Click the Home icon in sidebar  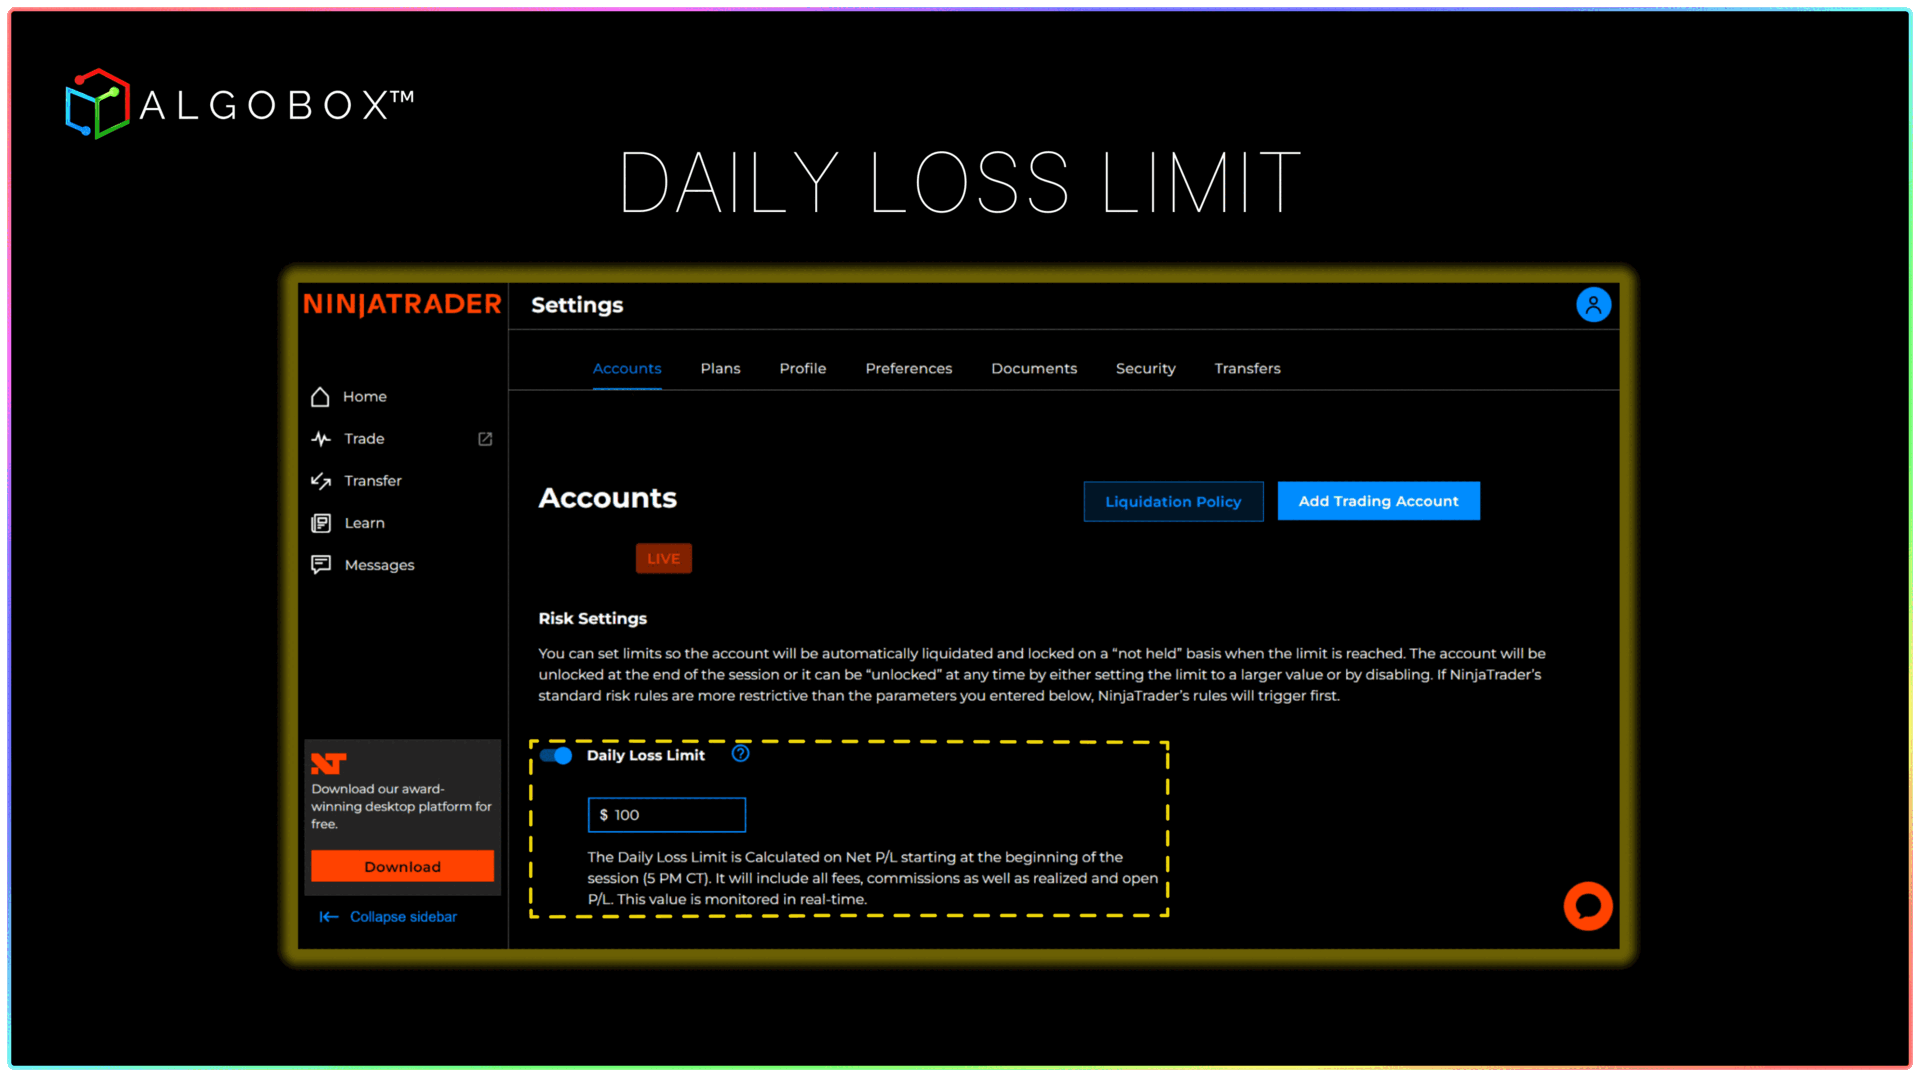[320, 397]
